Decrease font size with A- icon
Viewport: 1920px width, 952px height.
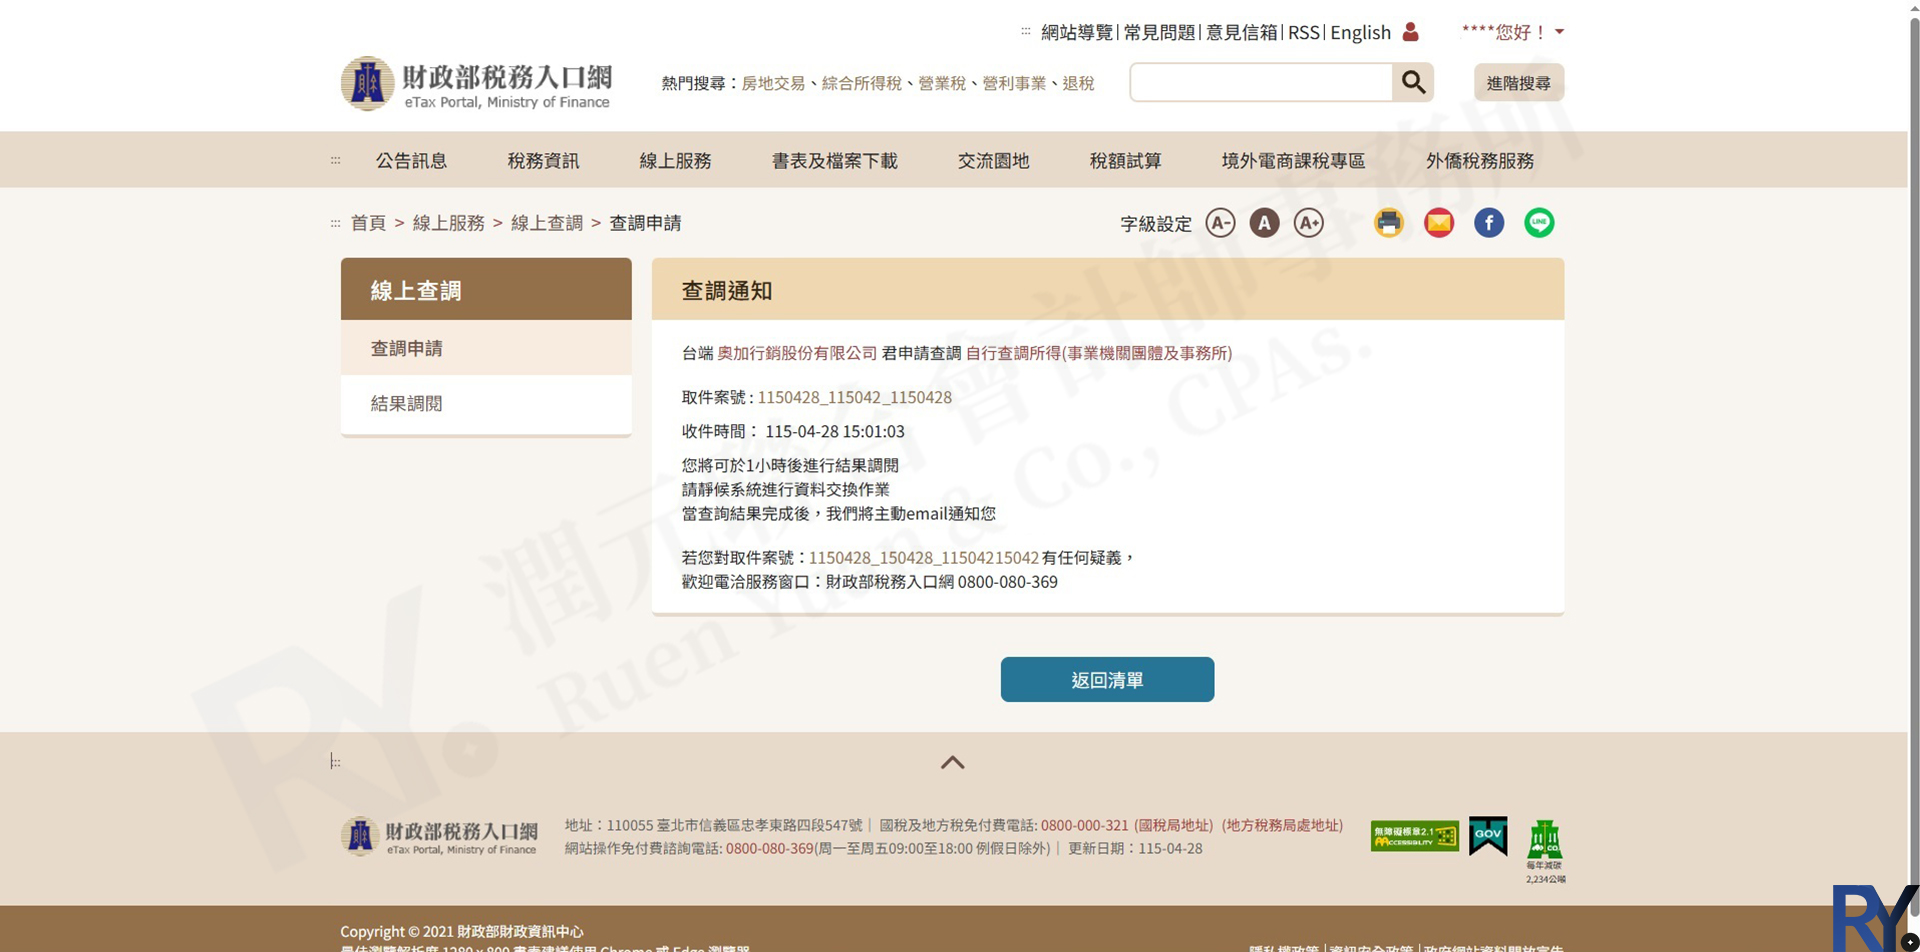tap(1220, 223)
